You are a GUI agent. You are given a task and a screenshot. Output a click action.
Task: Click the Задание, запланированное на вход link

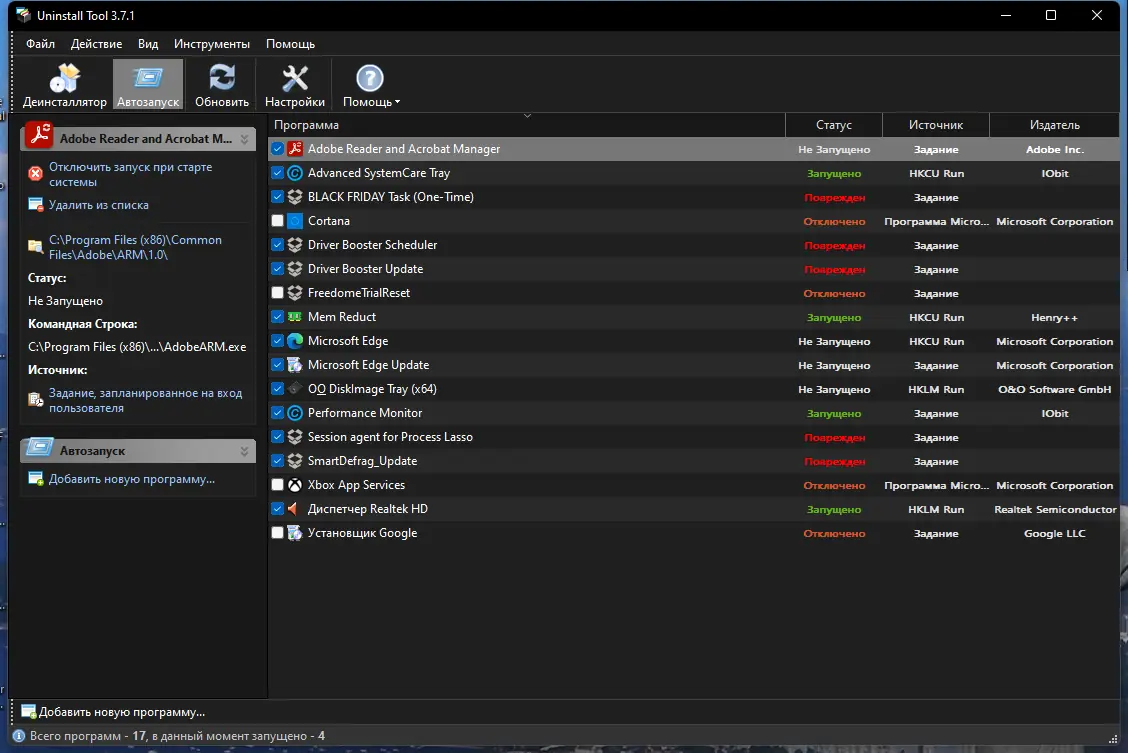point(145,401)
